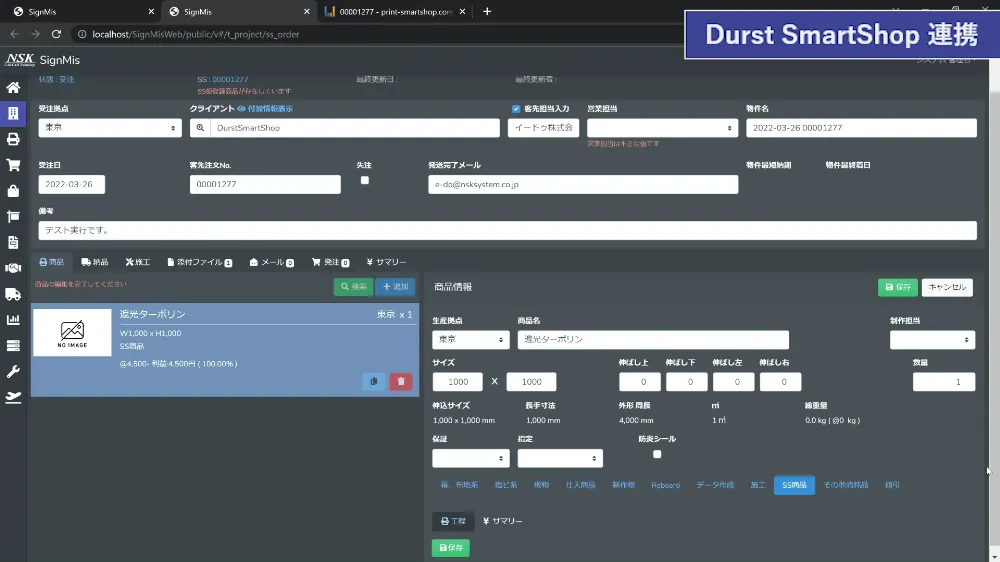
Task: Open the home icon in the sidebar
Action: point(13,88)
